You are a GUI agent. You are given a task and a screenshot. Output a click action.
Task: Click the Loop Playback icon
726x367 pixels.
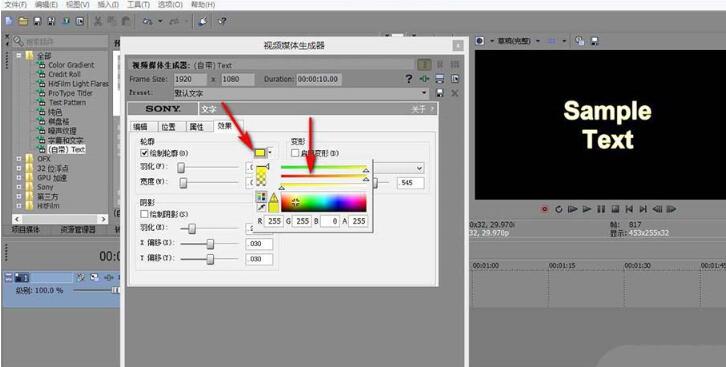coord(559,209)
